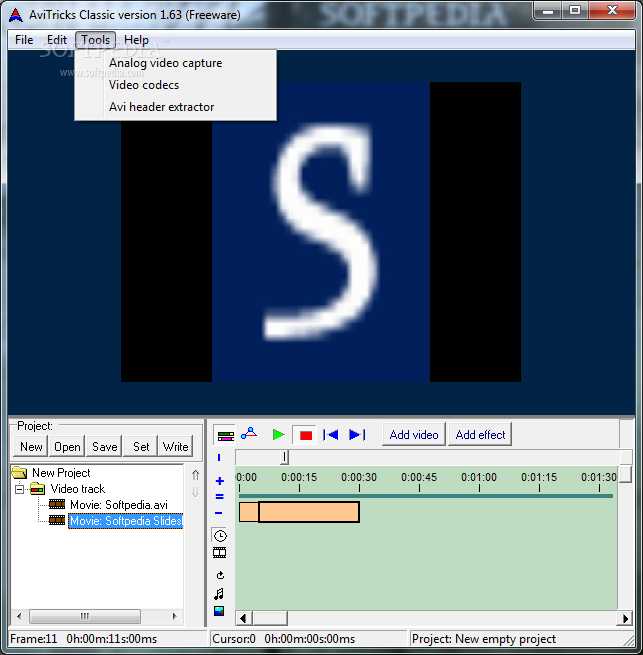This screenshot has height=655, width=643.
Task: Click the timeline horizontal scrollbar thumb
Action: [270, 618]
